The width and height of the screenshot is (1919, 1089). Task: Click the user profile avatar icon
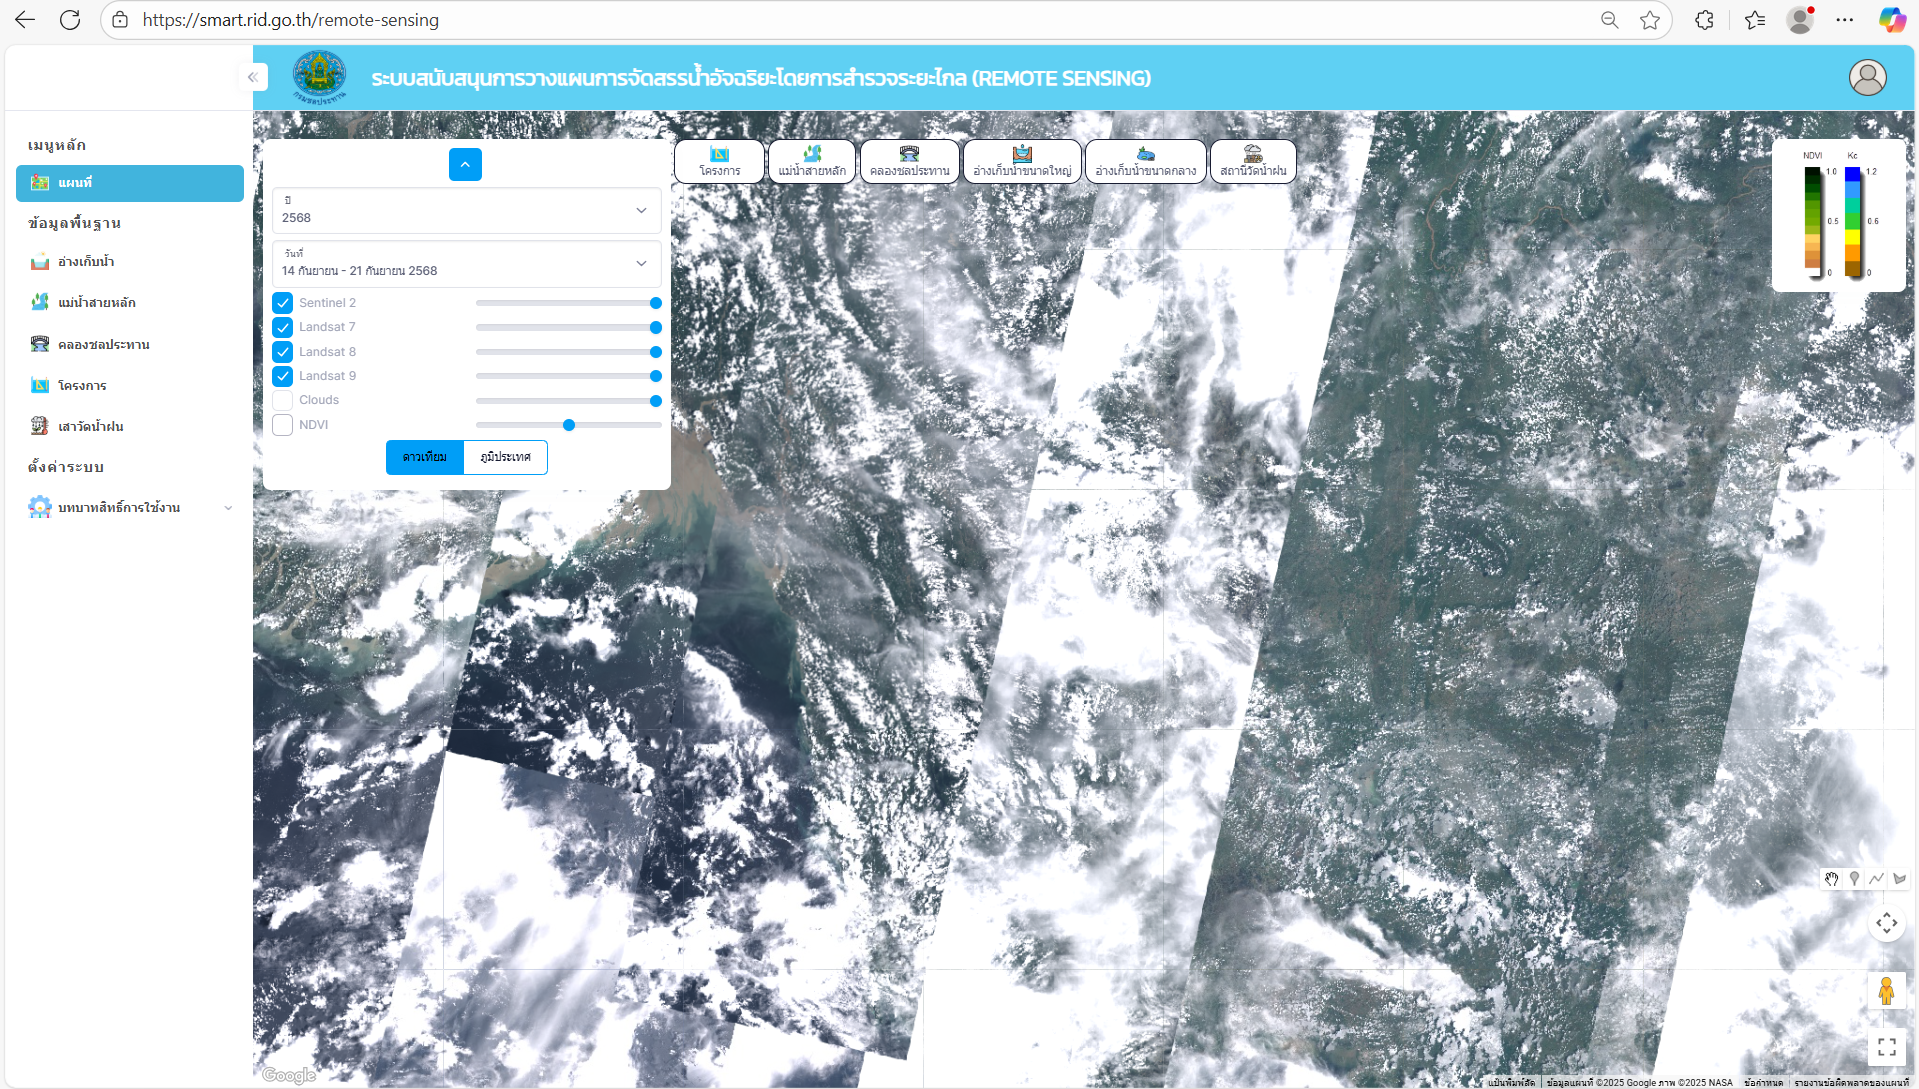pos(1867,78)
